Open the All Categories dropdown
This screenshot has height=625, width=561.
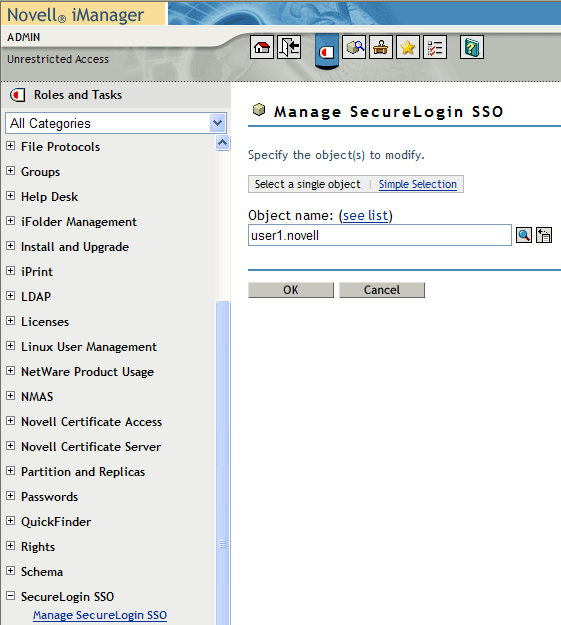[116, 123]
